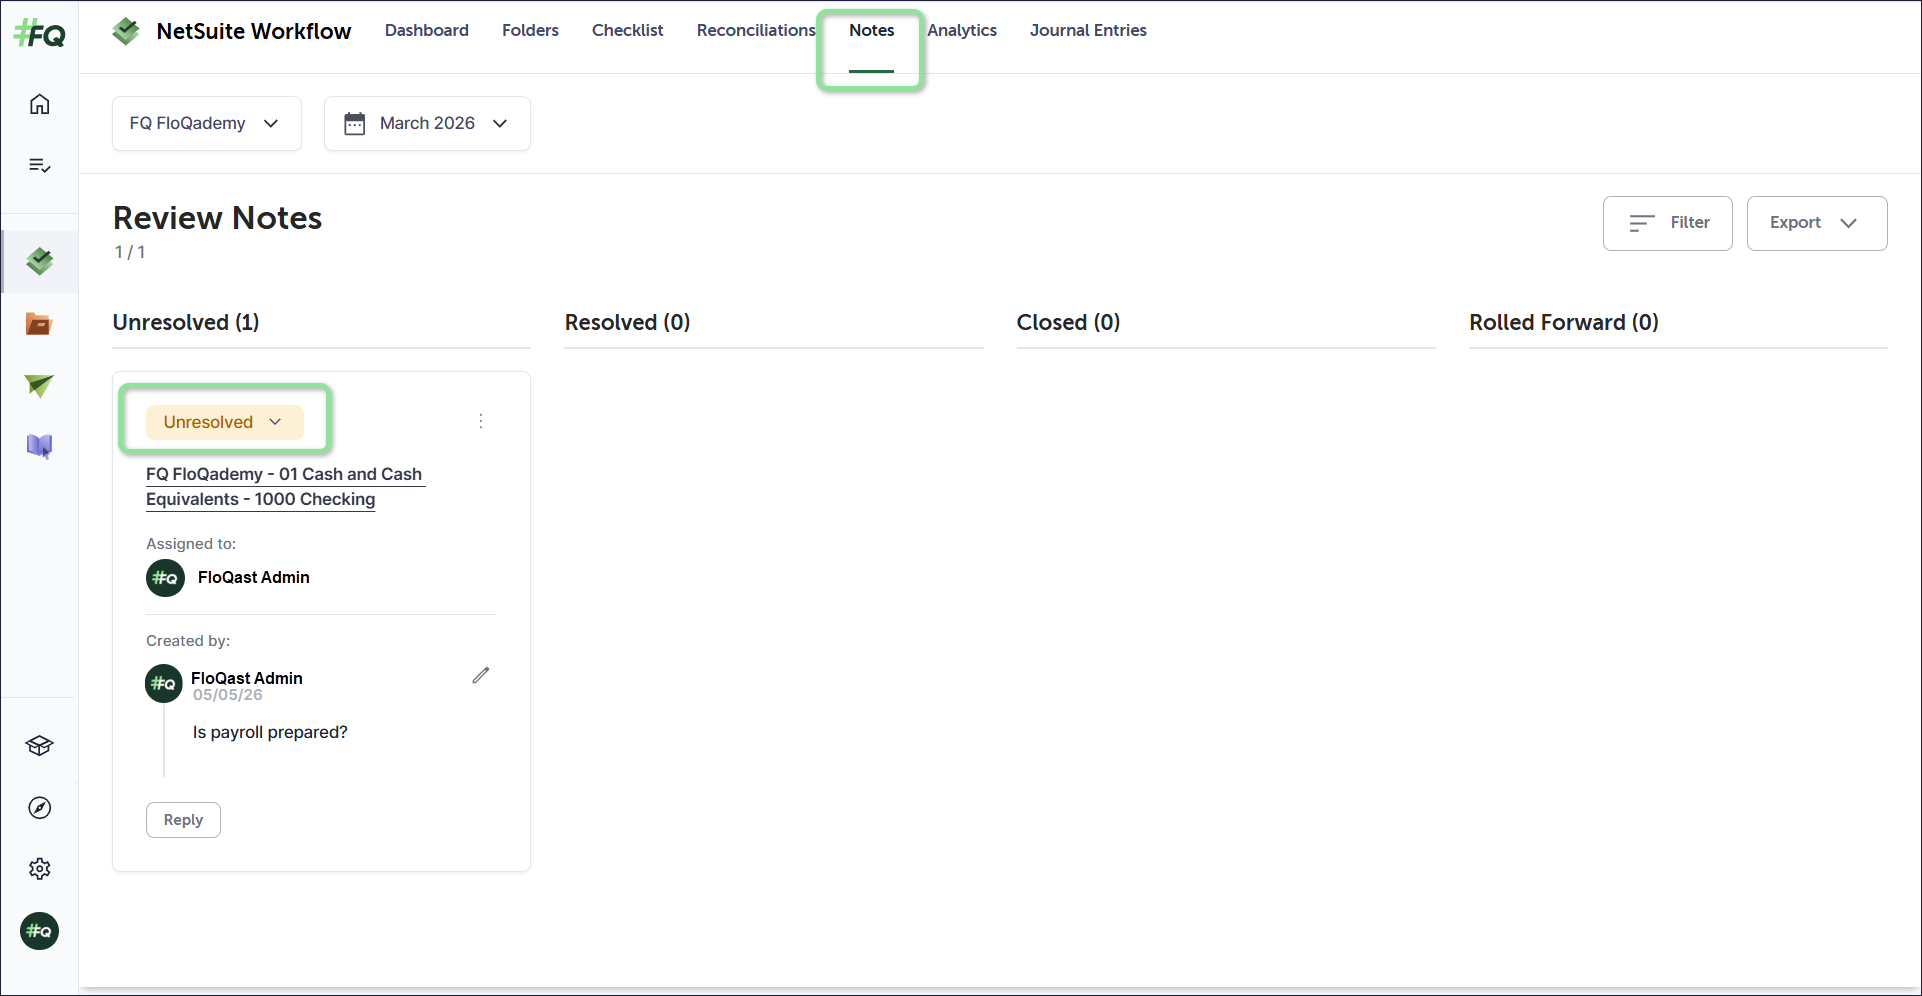Click the note text 'Is payroll prepared?'

point(270,733)
